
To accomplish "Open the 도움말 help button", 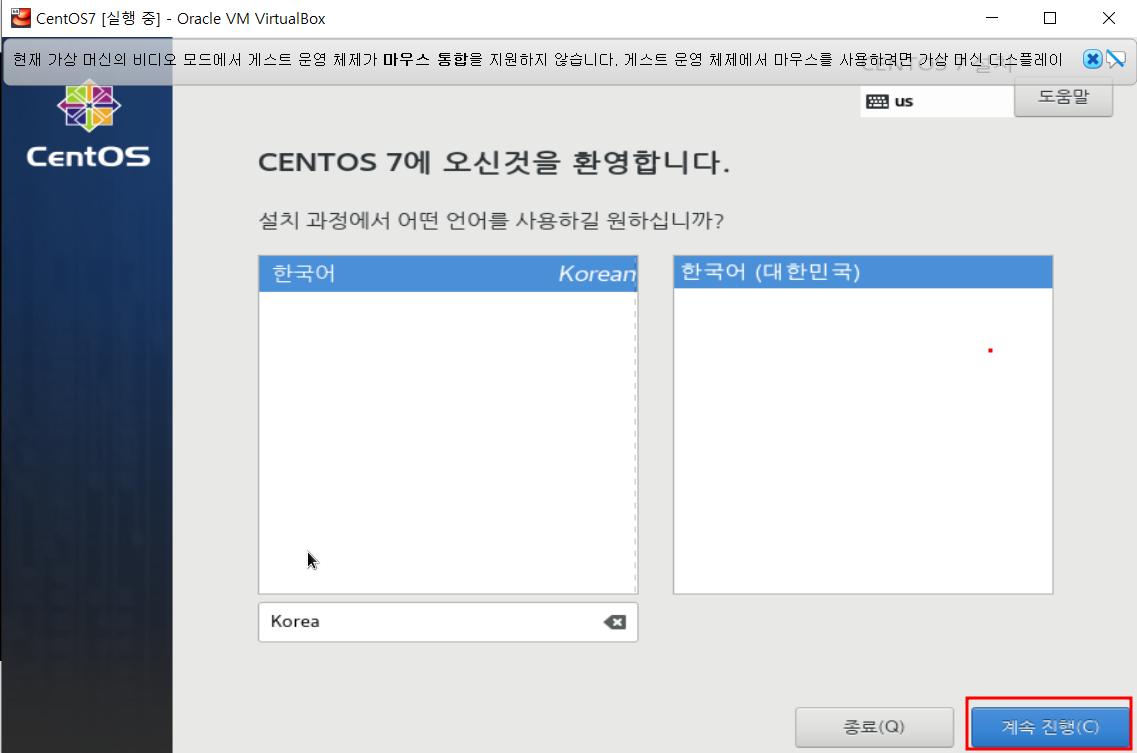I will coord(1063,97).
